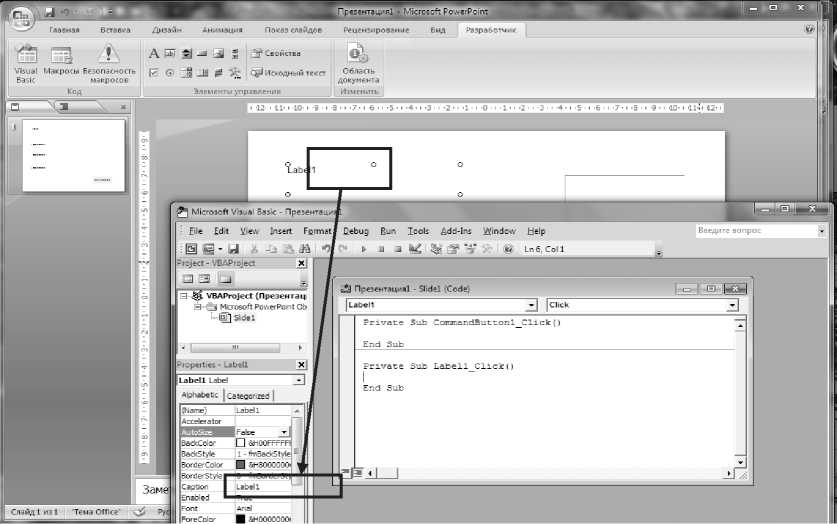Toggle Folders icon in Project pane

pos(225,279)
